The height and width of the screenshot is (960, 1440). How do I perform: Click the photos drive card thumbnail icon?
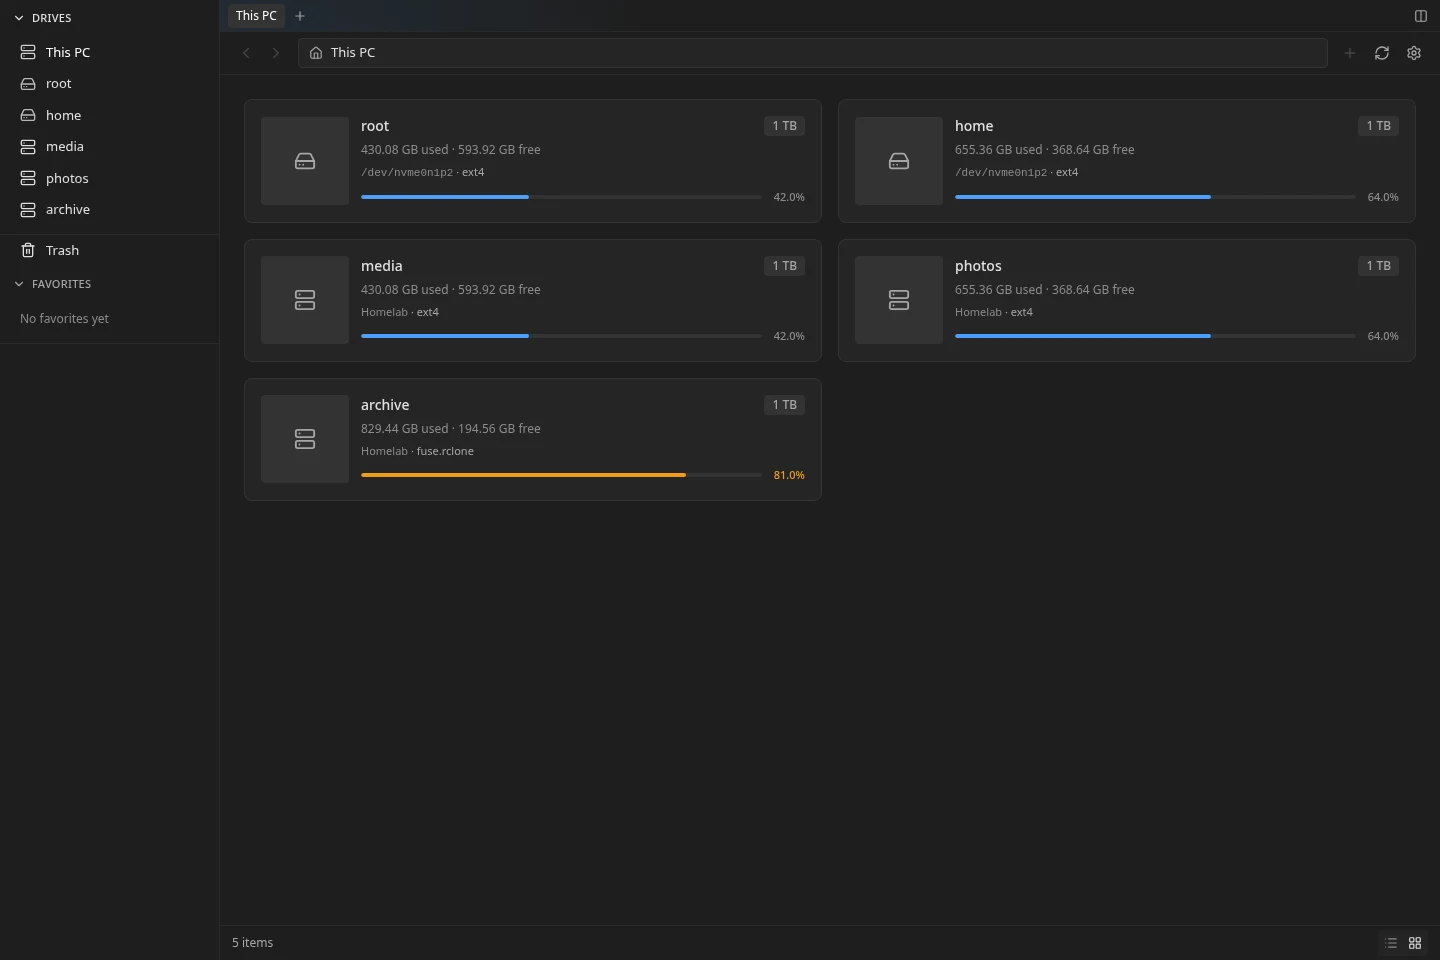(x=899, y=300)
